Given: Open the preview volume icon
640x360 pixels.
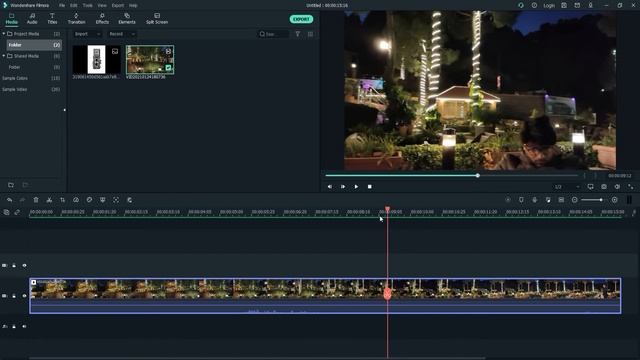Looking at the screenshot, I should coord(617,187).
